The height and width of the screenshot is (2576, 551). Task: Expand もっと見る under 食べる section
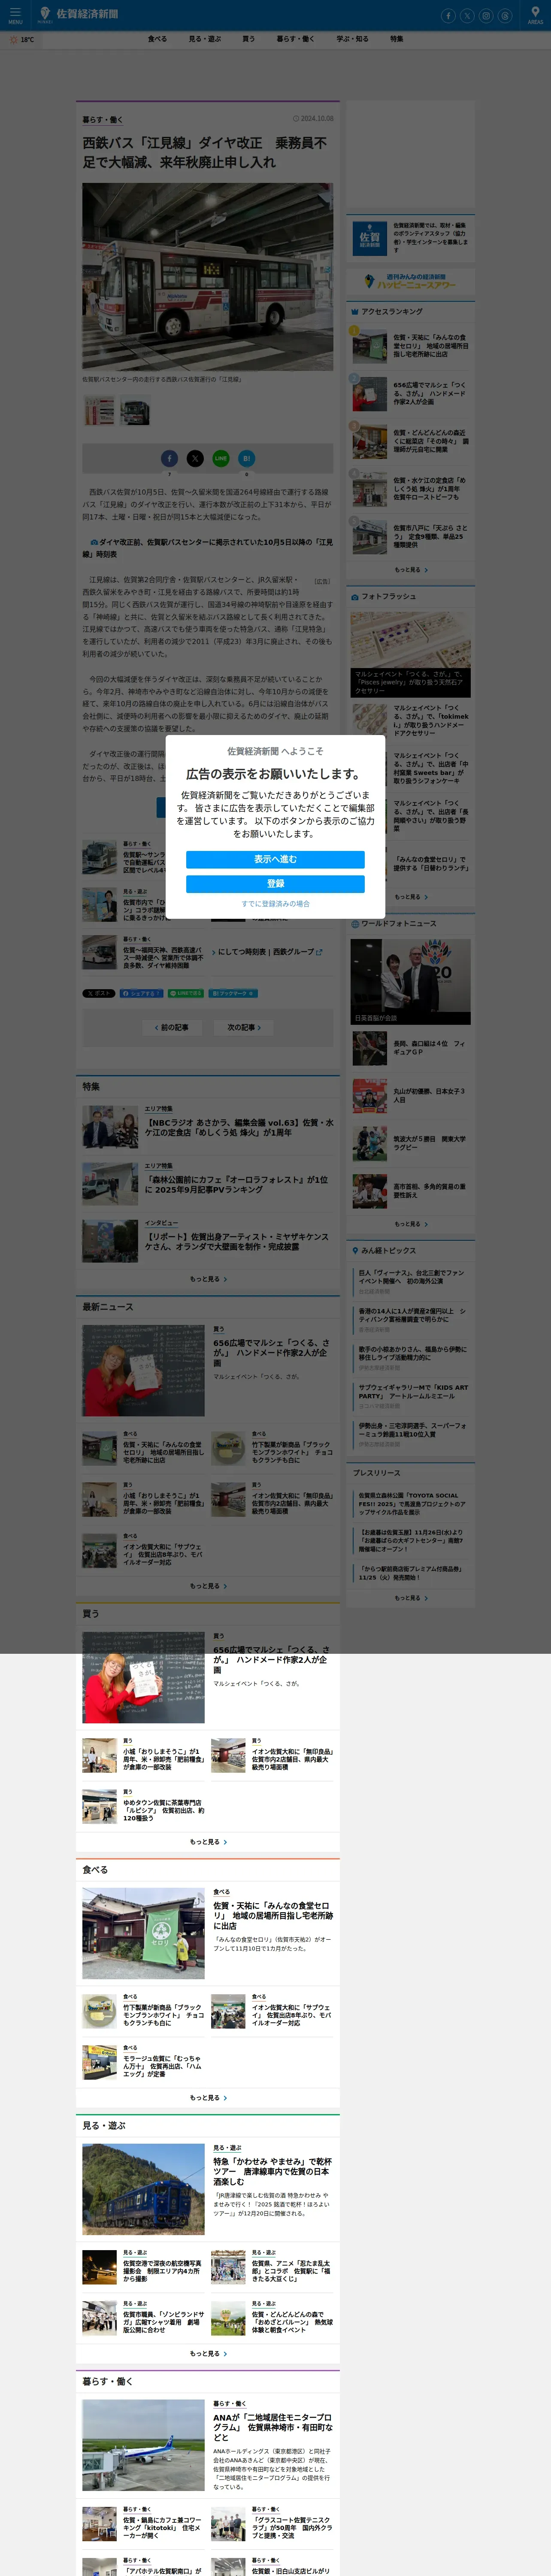pos(208,2098)
